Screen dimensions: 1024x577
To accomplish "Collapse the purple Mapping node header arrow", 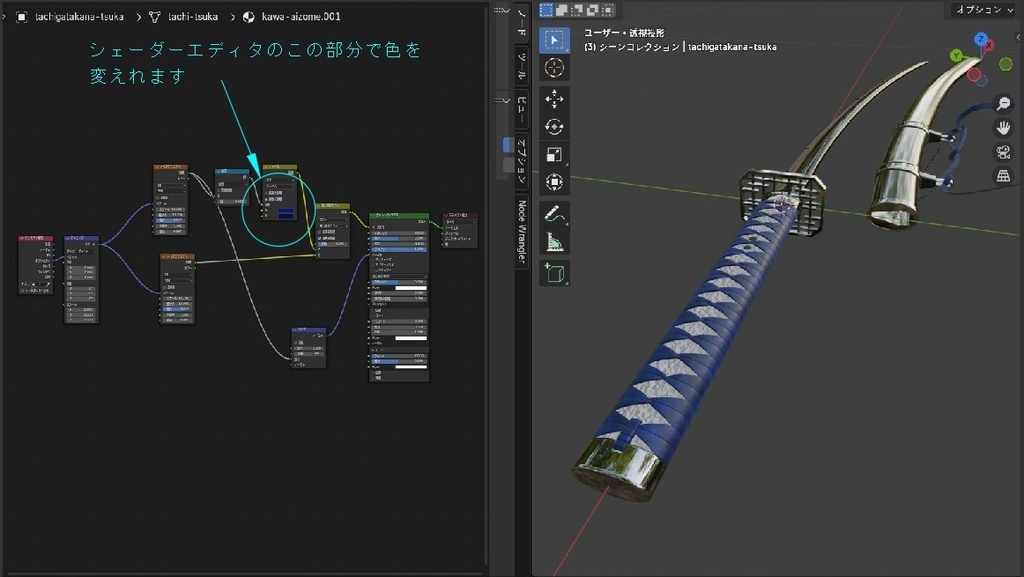I will click(68, 239).
